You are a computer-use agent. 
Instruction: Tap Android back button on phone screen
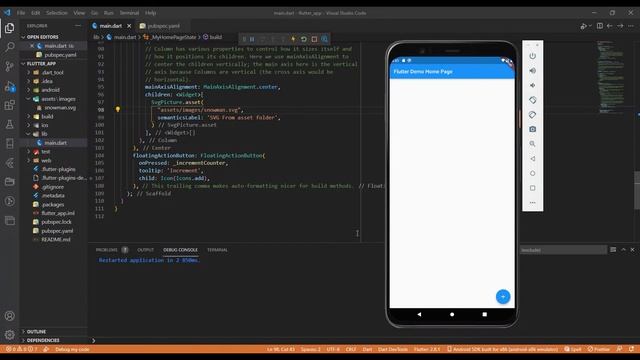pos(419,314)
